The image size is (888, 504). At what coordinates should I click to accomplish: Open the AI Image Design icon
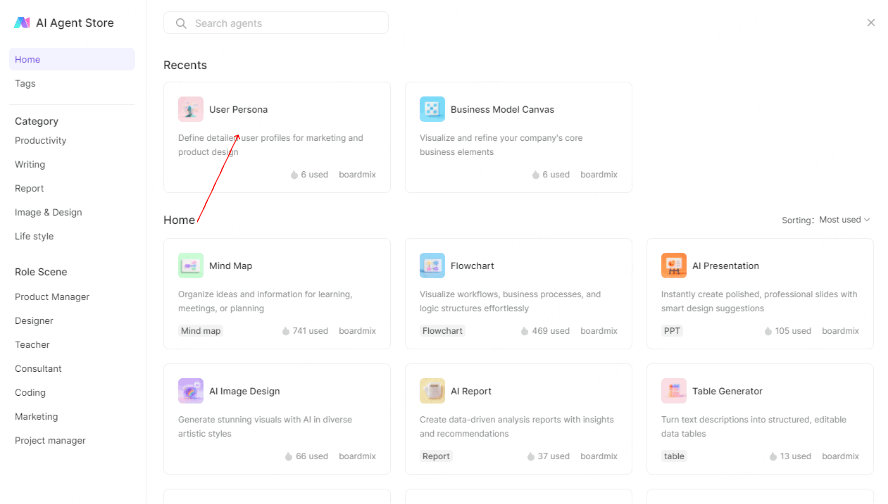[x=190, y=391]
